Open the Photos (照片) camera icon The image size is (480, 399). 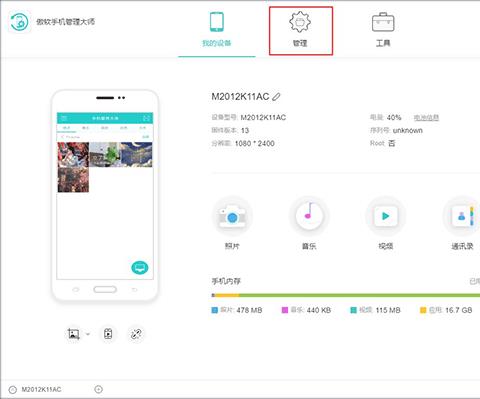coord(232,217)
